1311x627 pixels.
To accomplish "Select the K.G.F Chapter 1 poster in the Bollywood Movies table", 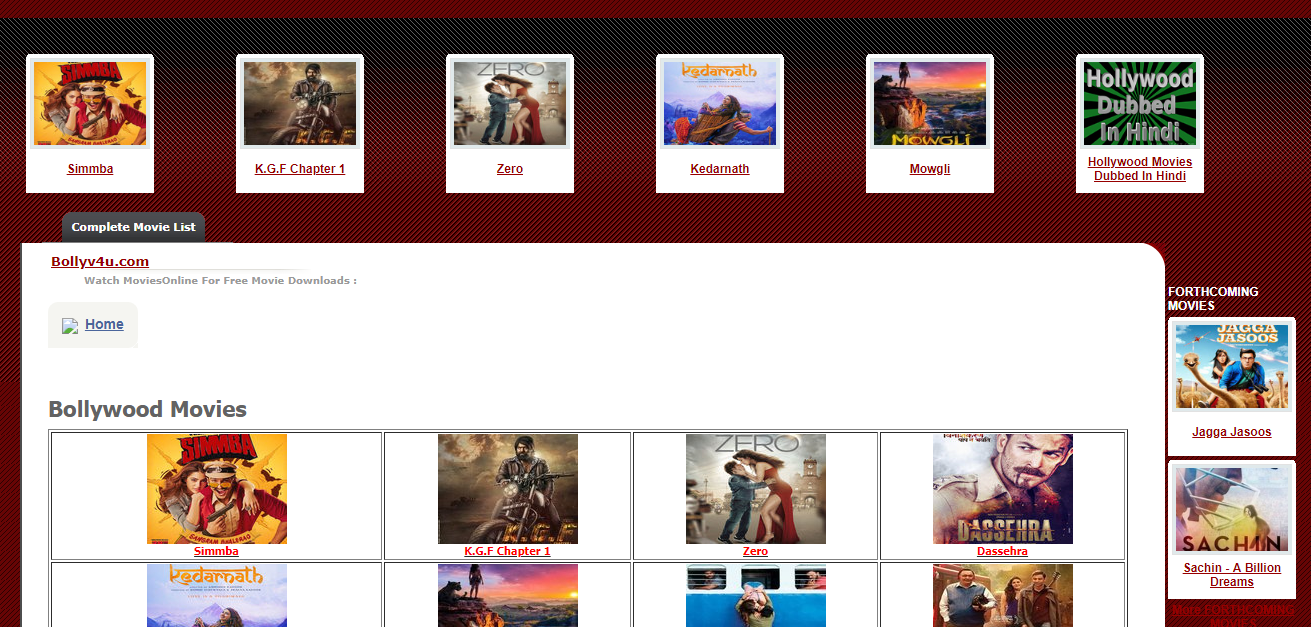I will coord(508,489).
